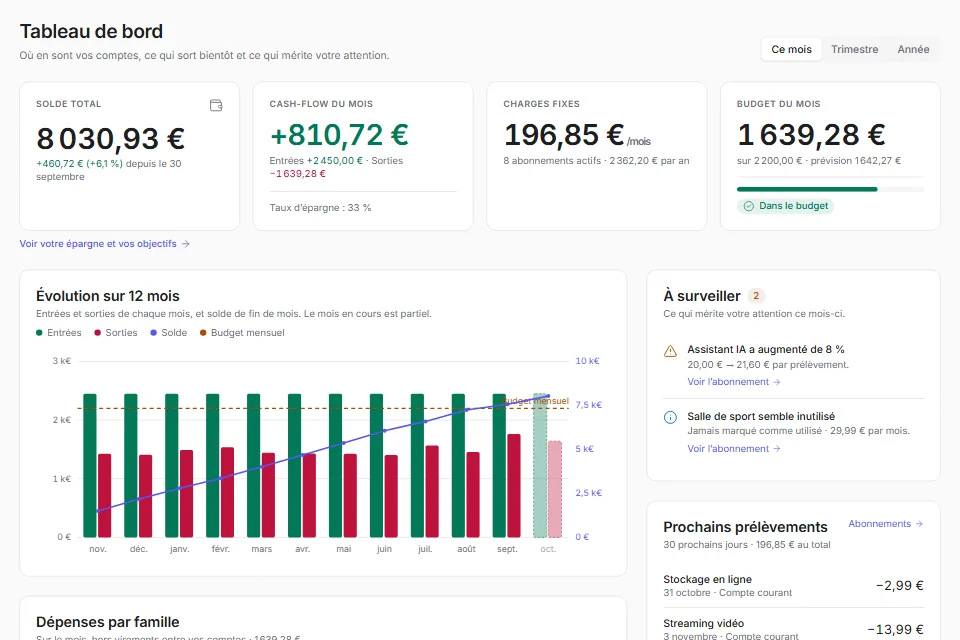Viewport: 960px width, 640px height.
Task: Click the warning triangle icon beside Assistant IA
Action: point(670,351)
